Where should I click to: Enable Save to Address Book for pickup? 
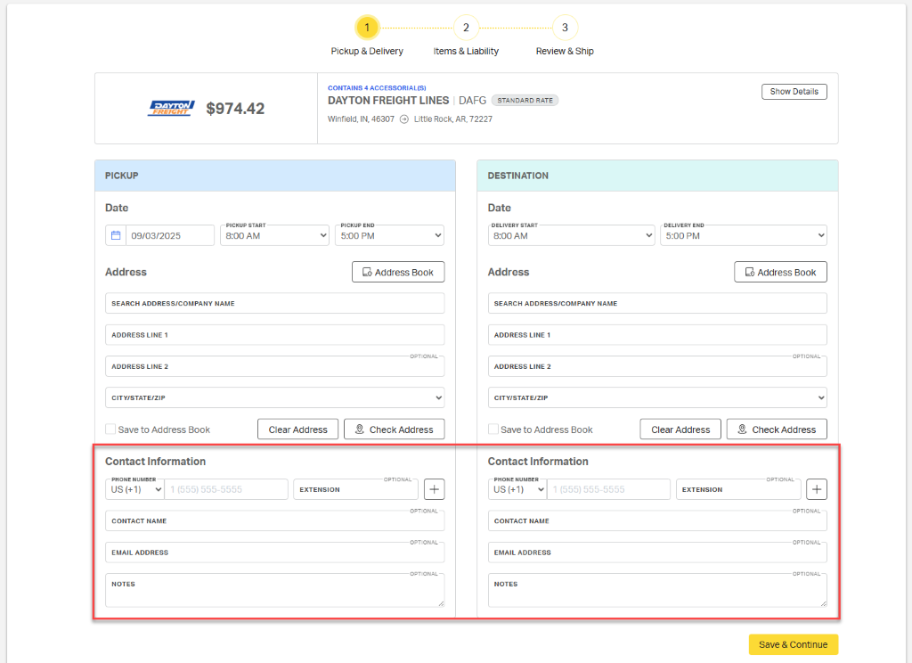(111, 429)
